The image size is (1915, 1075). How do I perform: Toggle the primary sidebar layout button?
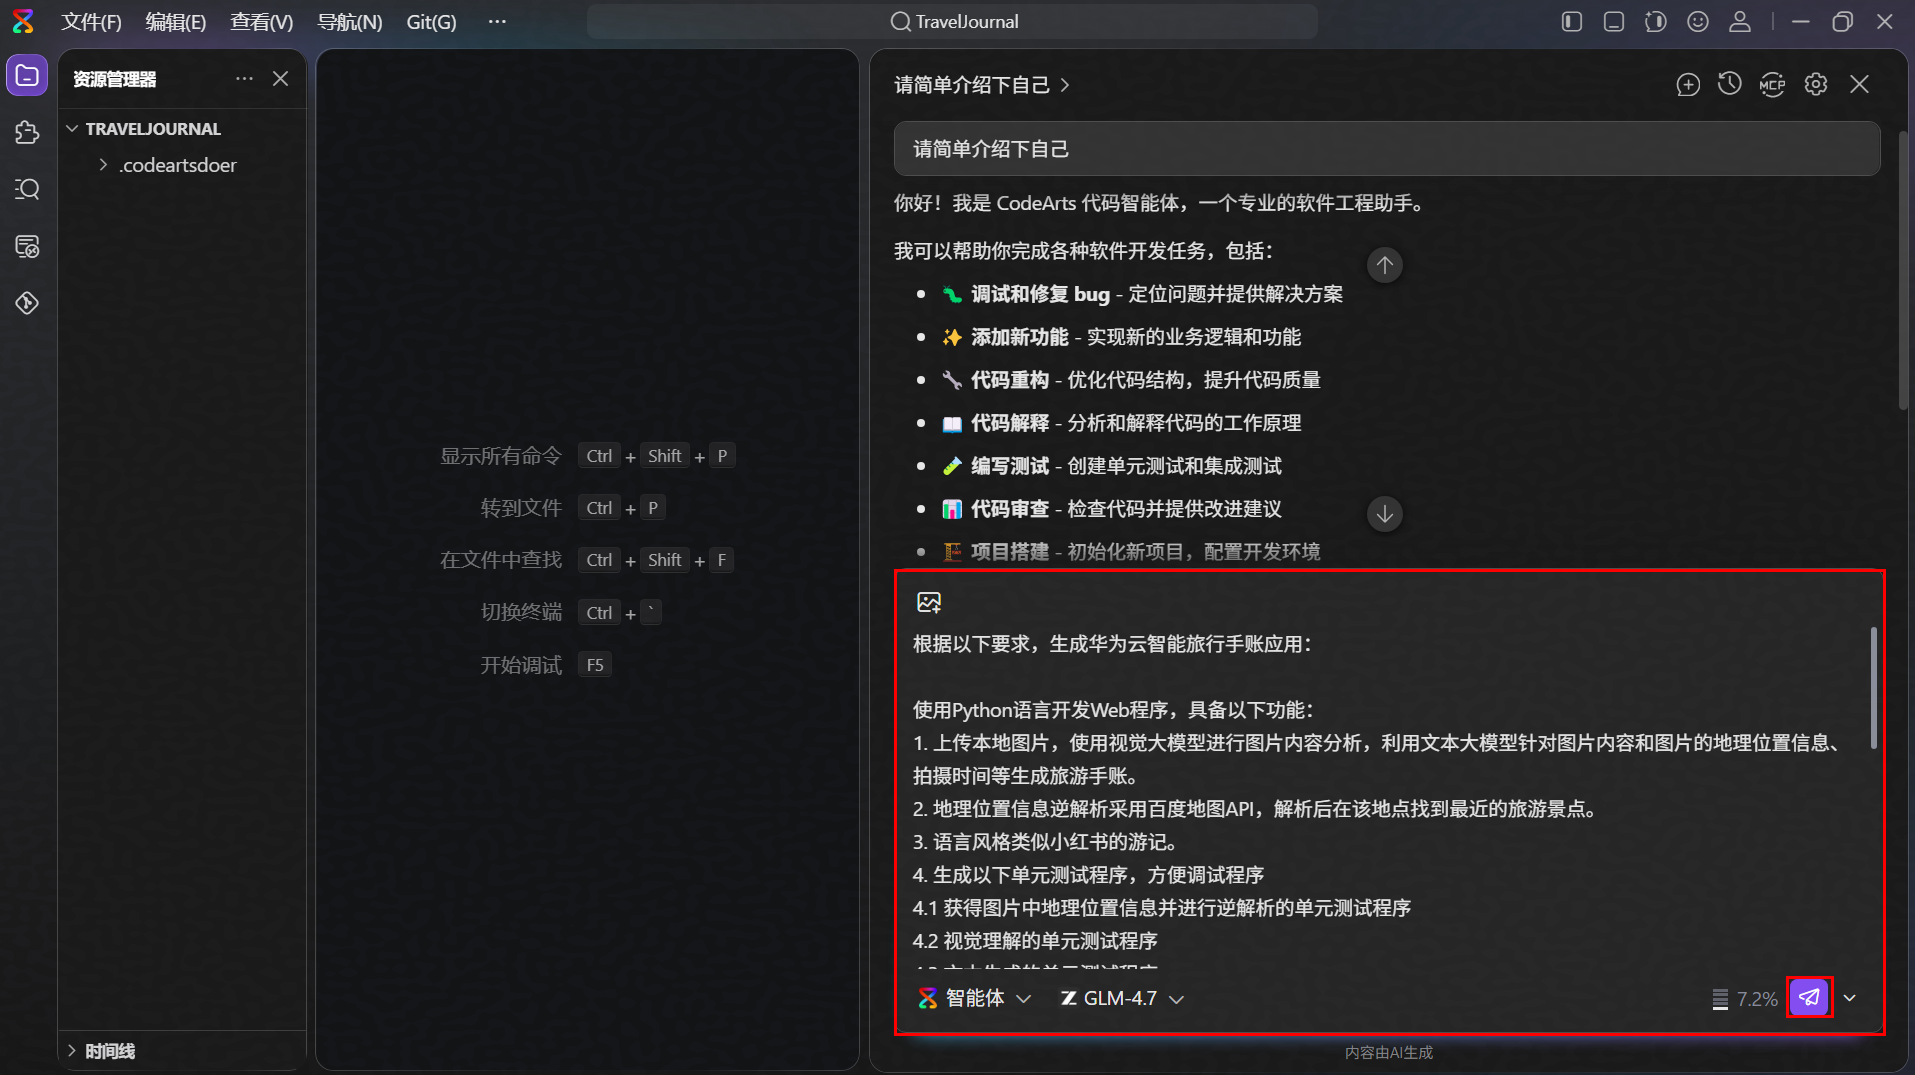click(x=1572, y=22)
